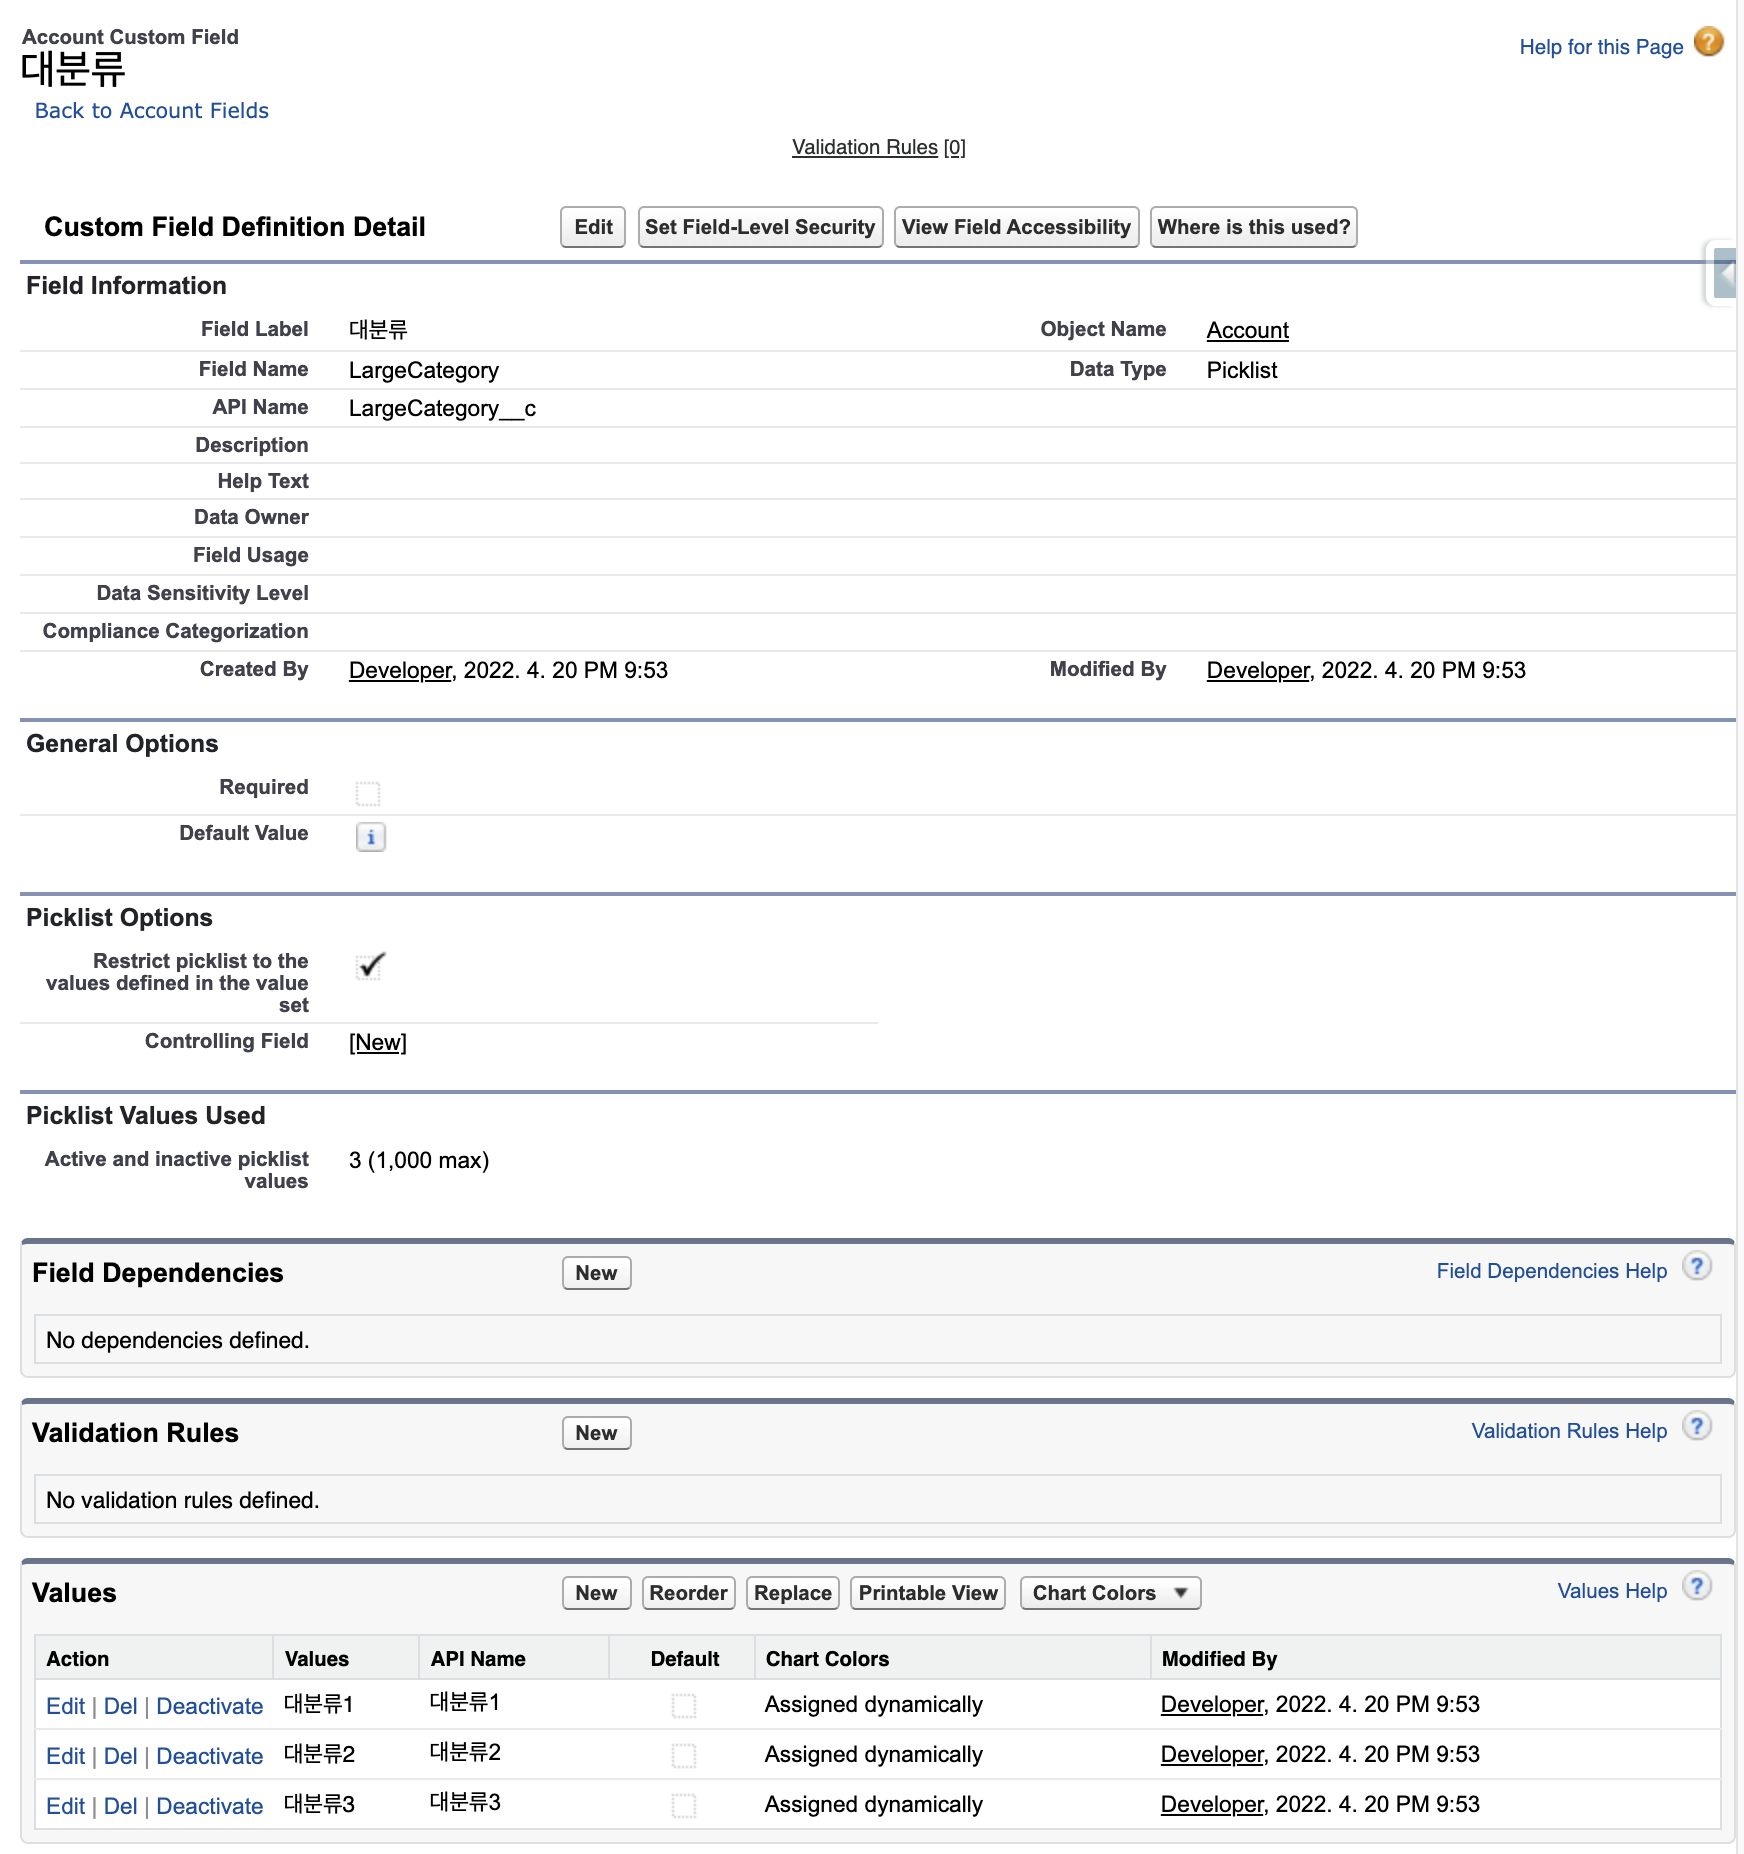Open Values Help link
Screen dimensions: 1744x1854
(x=1612, y=1591)
